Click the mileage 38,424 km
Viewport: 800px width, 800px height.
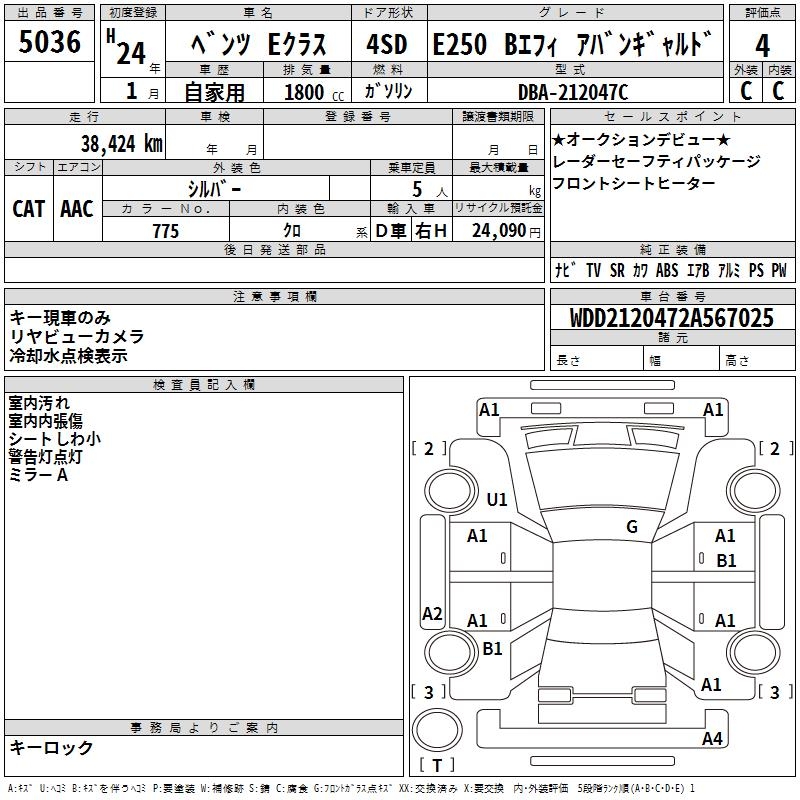pyautogui.click(x=122, y=144)
